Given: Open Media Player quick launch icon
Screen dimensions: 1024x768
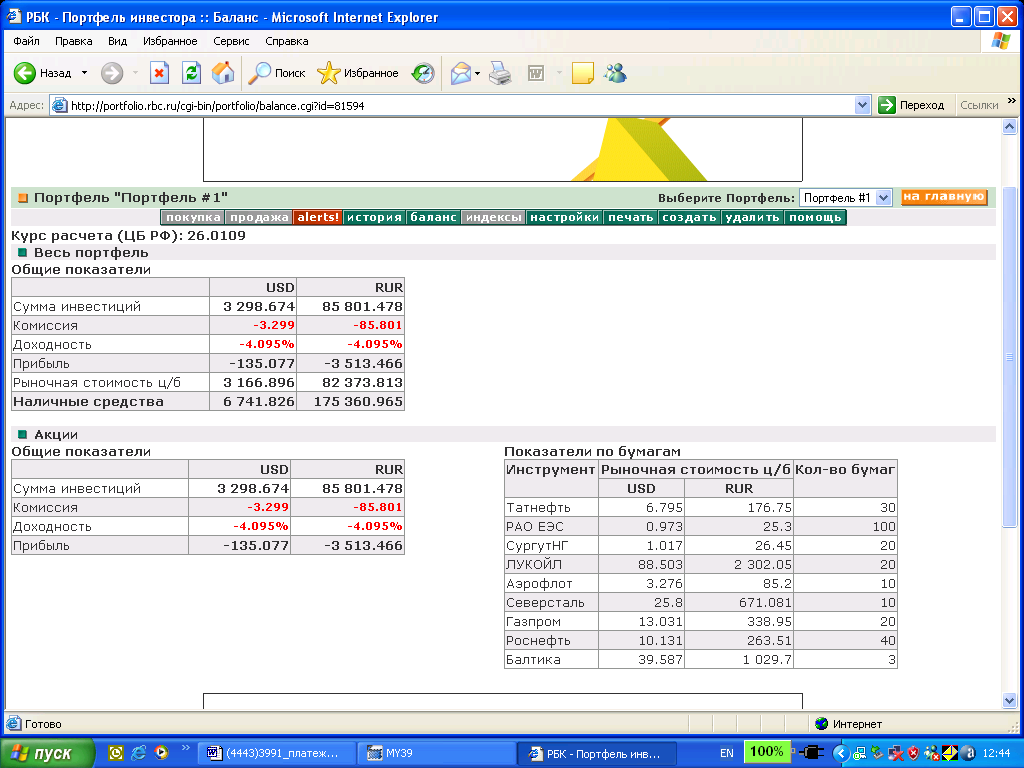Looking at the screenshot, I should [x=161, y=753].
